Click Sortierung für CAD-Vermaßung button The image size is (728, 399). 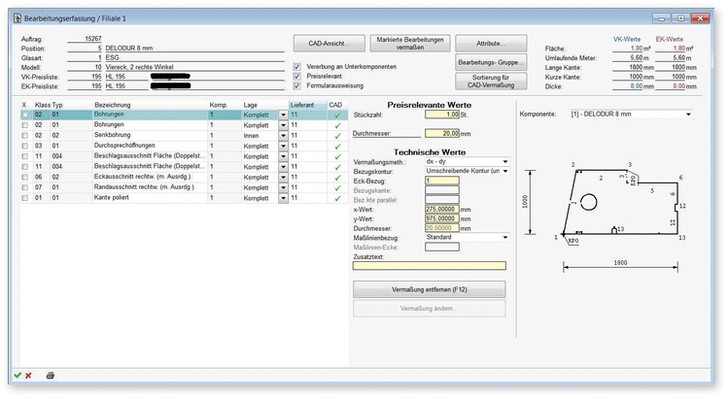pyautogui.click(x=491, y=81)
